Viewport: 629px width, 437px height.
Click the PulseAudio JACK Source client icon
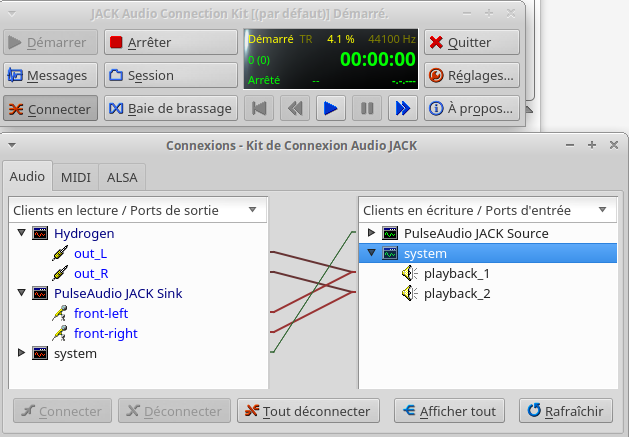coord(390,233)
